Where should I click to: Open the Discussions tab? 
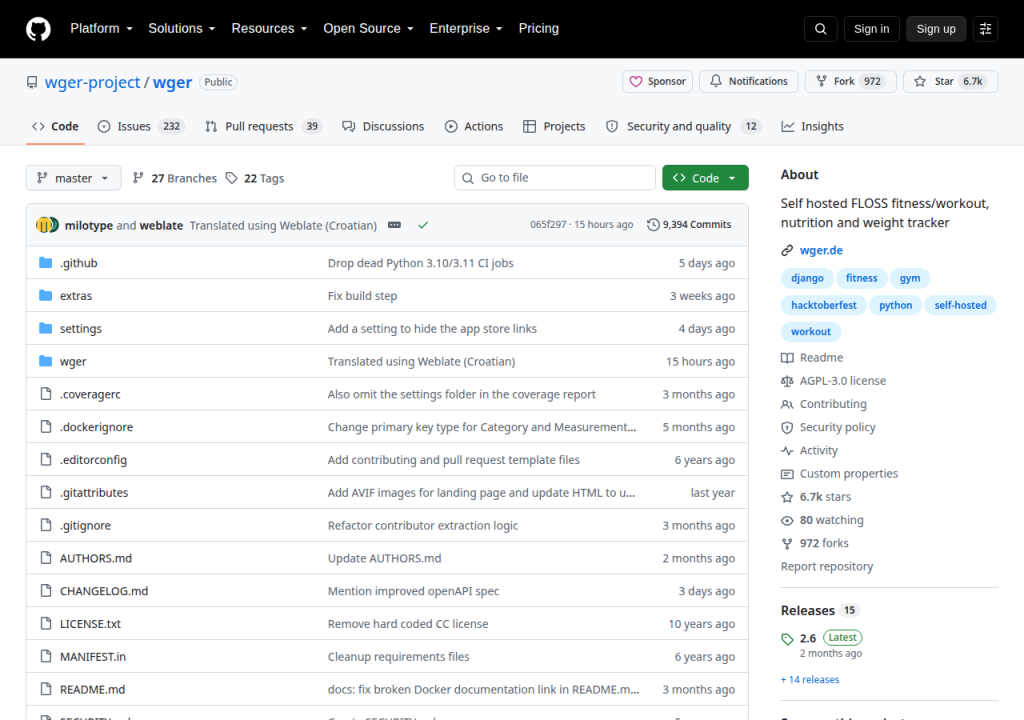point(383,126)
